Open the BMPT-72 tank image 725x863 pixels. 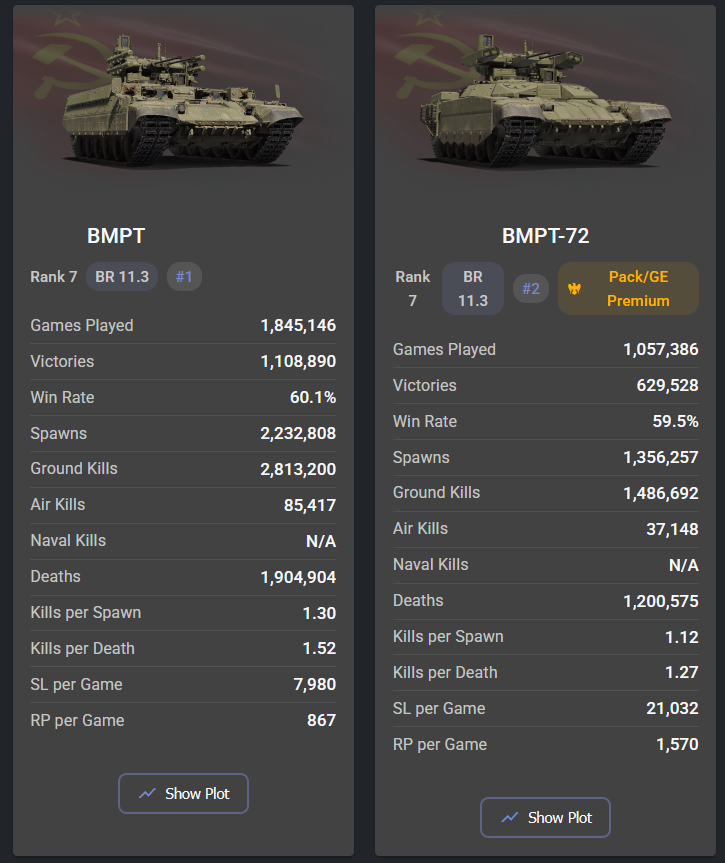545,112
